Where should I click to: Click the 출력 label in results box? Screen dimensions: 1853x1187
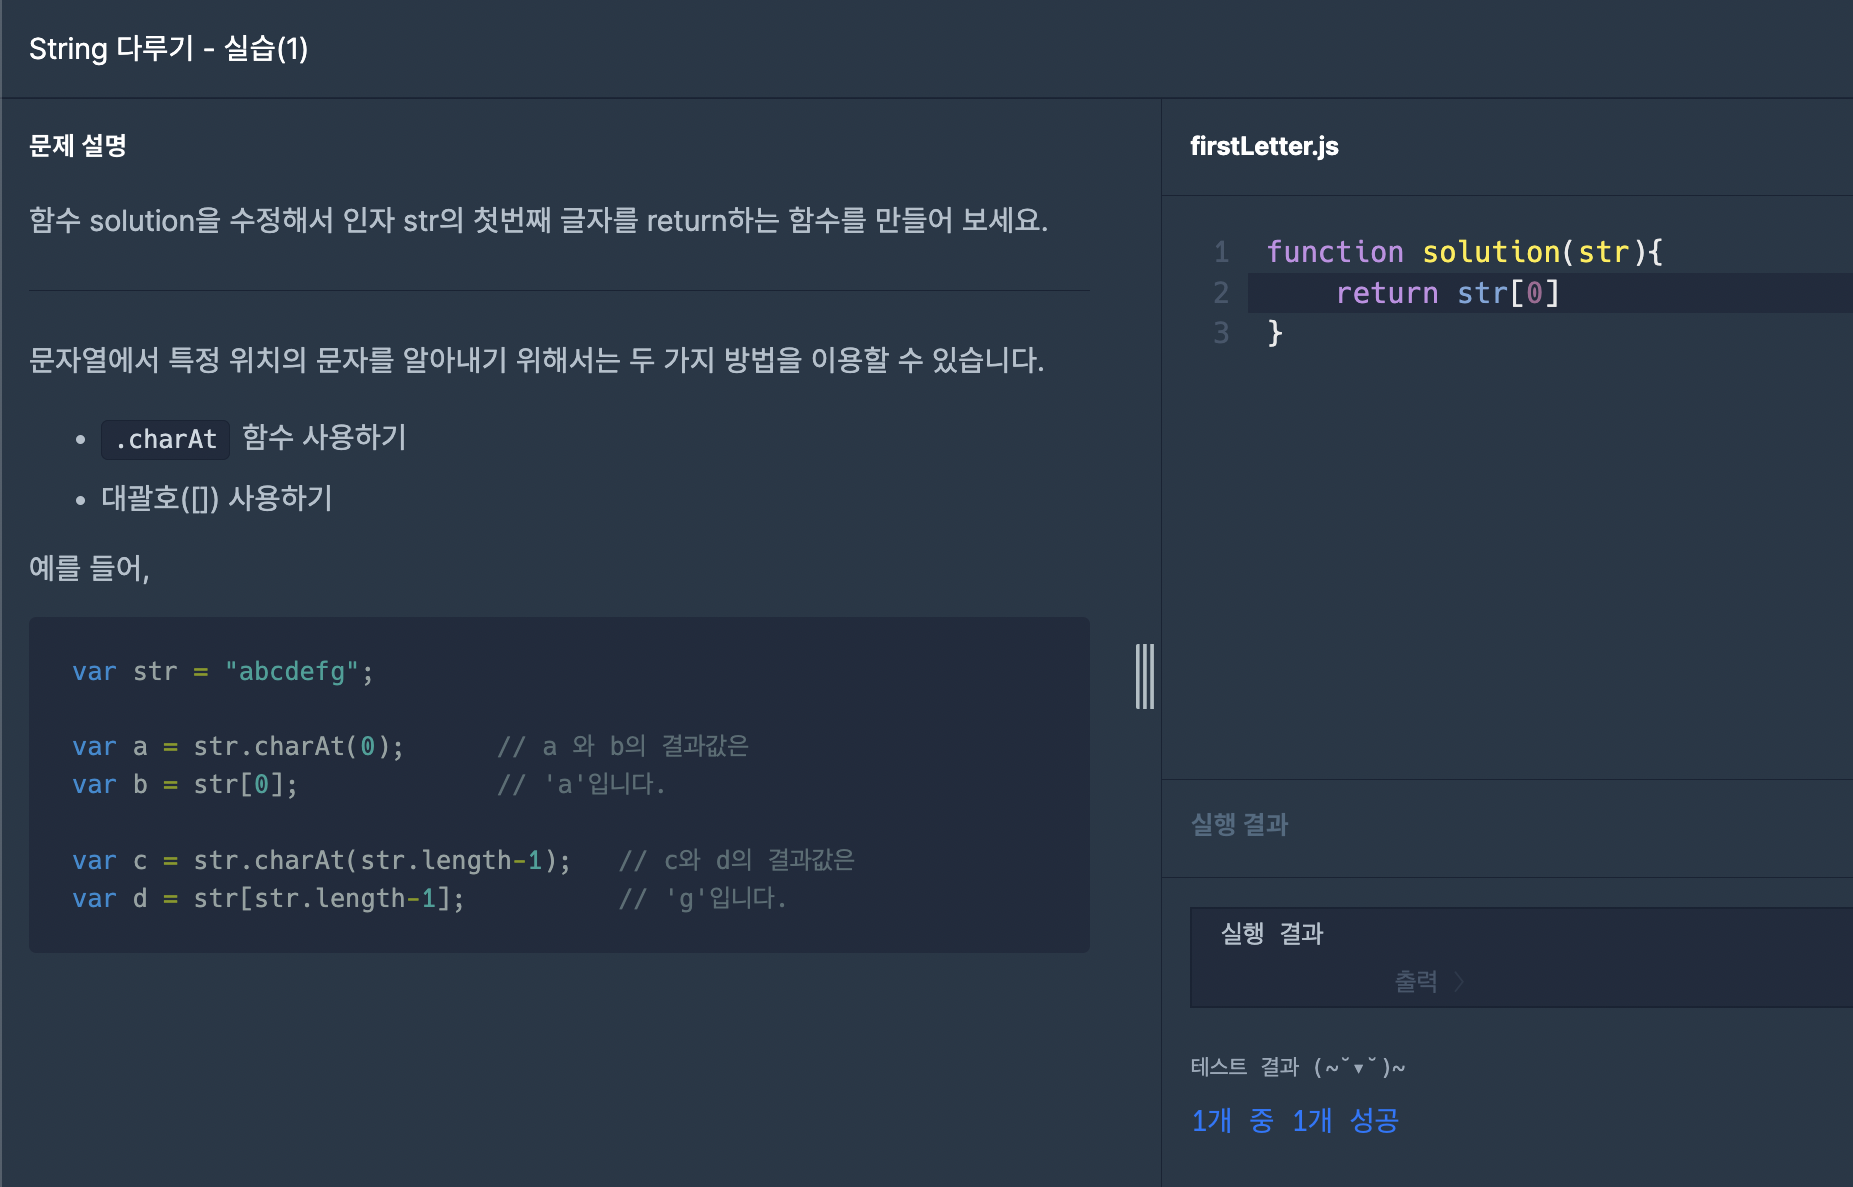(1416, 982)
